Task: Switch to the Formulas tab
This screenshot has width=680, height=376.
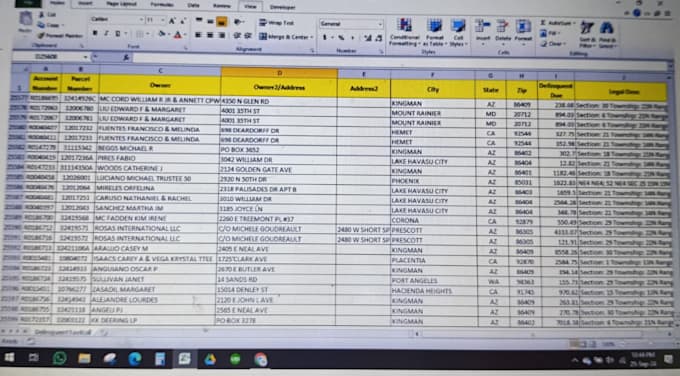Action: click(162, 5)
